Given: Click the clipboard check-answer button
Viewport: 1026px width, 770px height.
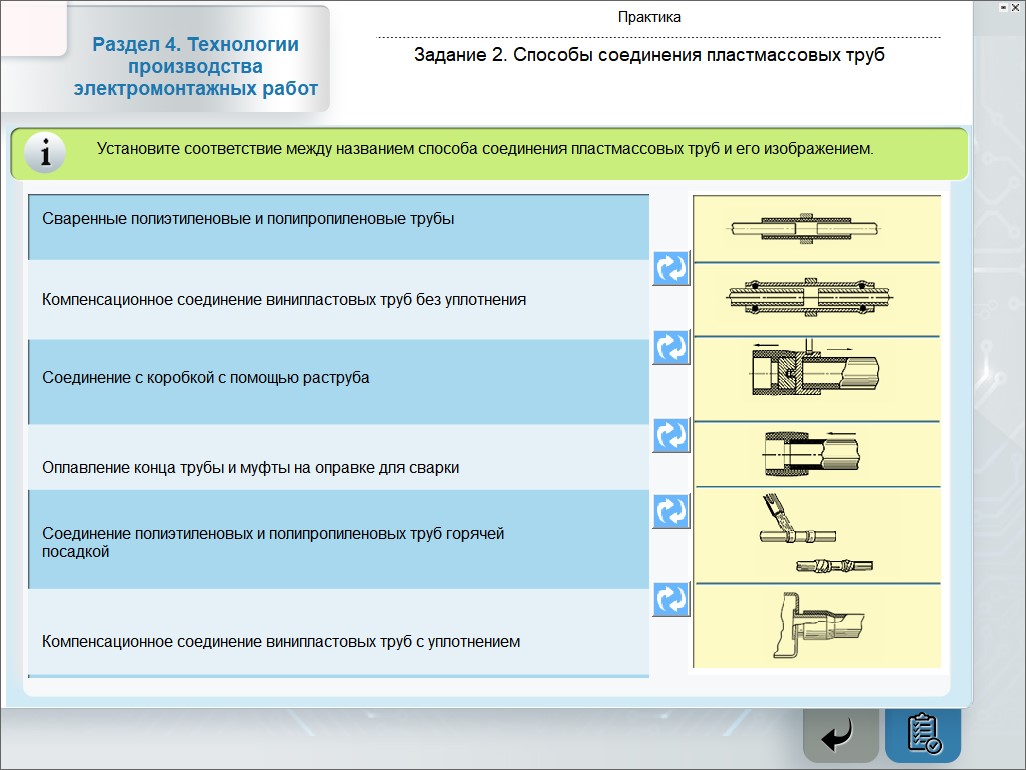Looking at the screenshot, I should (922, 735).
